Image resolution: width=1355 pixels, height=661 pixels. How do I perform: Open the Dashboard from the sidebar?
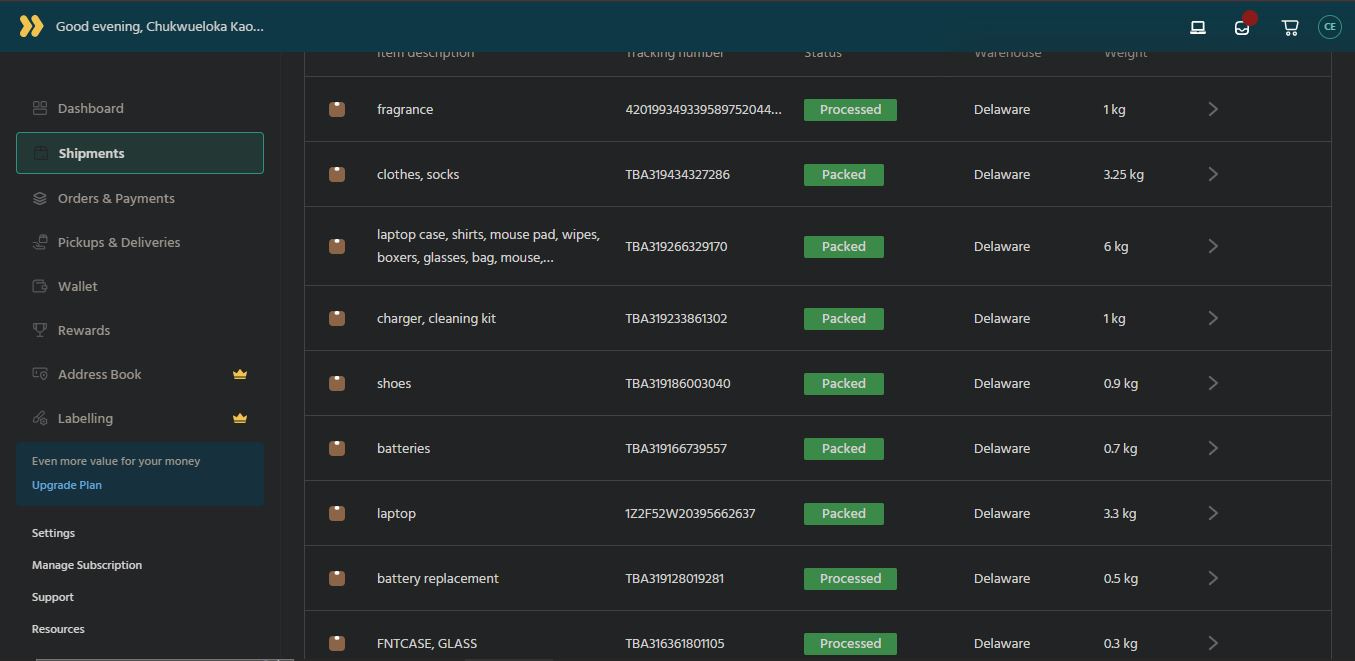[91, 108]
